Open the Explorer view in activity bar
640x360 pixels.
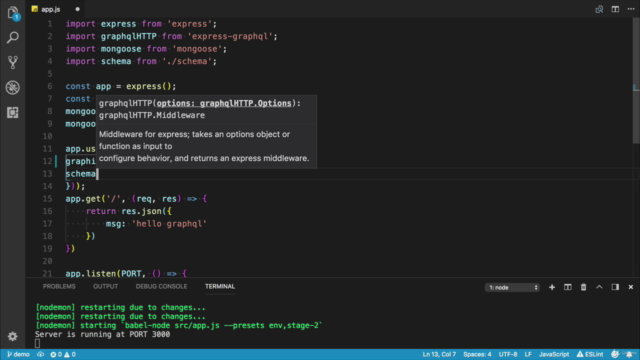coord(13,13)
